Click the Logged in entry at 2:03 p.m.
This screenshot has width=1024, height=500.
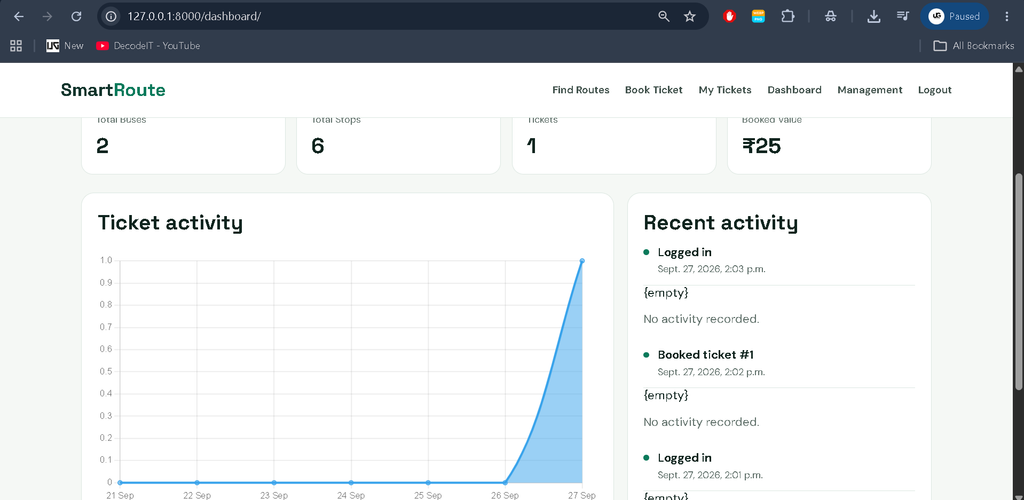[x=684, y=252]
